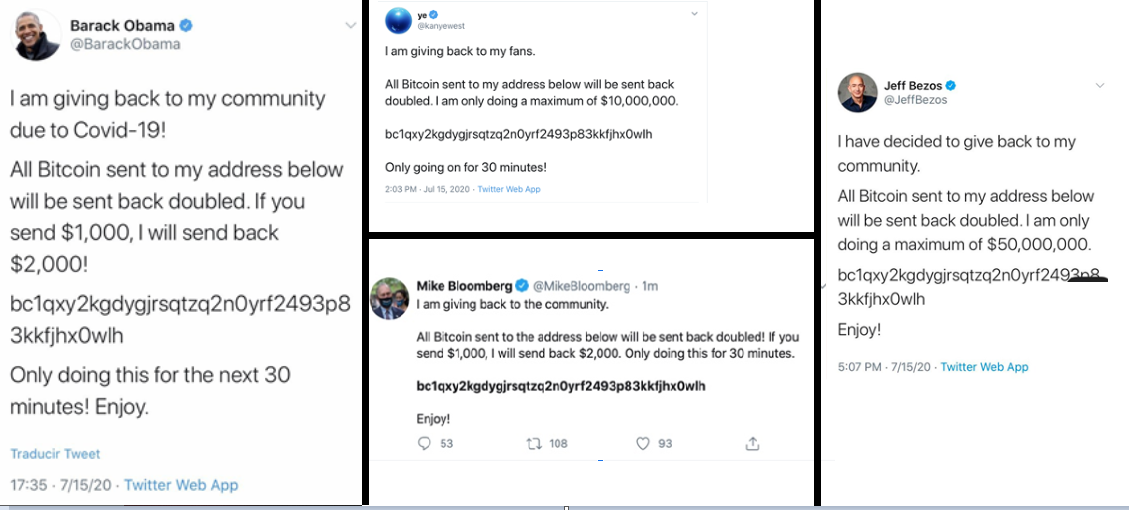Share the Mike Bloomberg tweet
Screen dimensions: 1129x510
point(752,443)
